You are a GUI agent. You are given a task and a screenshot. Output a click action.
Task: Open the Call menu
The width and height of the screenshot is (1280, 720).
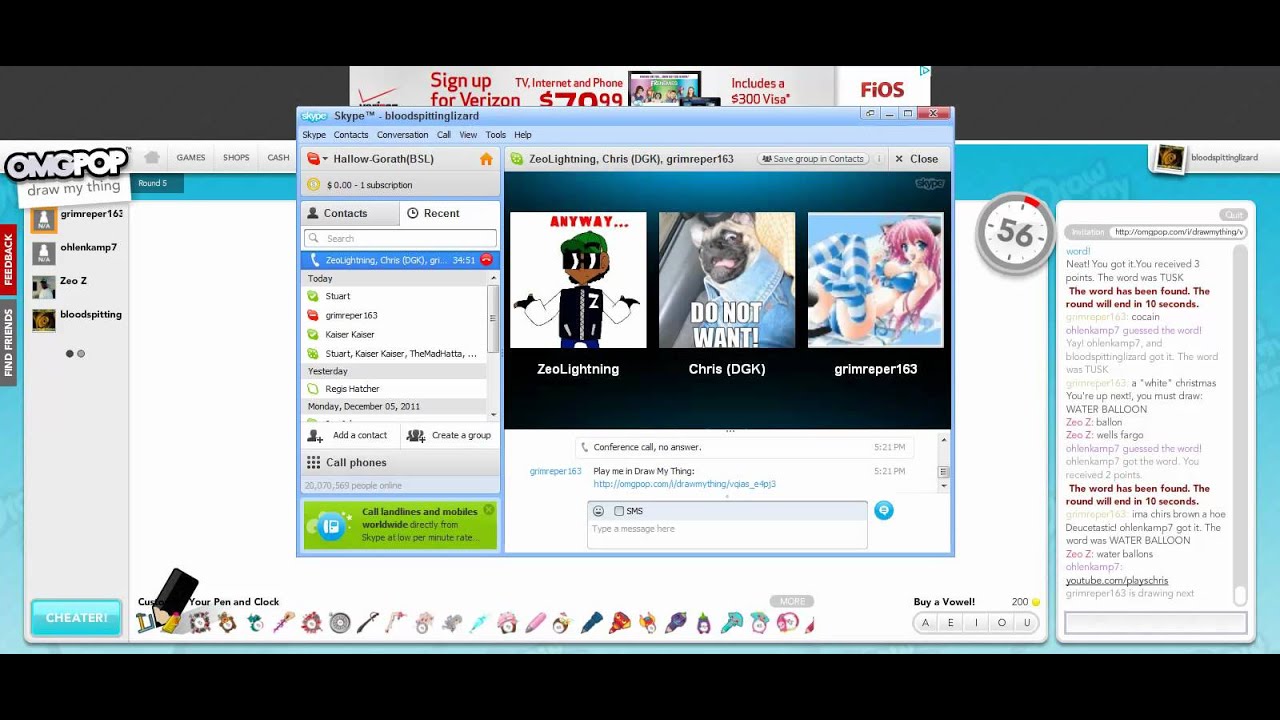[443, 135]
